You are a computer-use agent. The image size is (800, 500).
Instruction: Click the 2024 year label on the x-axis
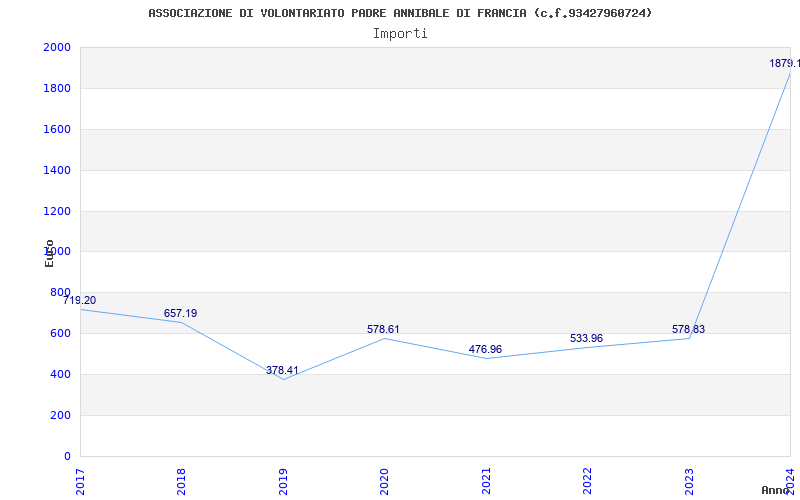click(790, 480)
